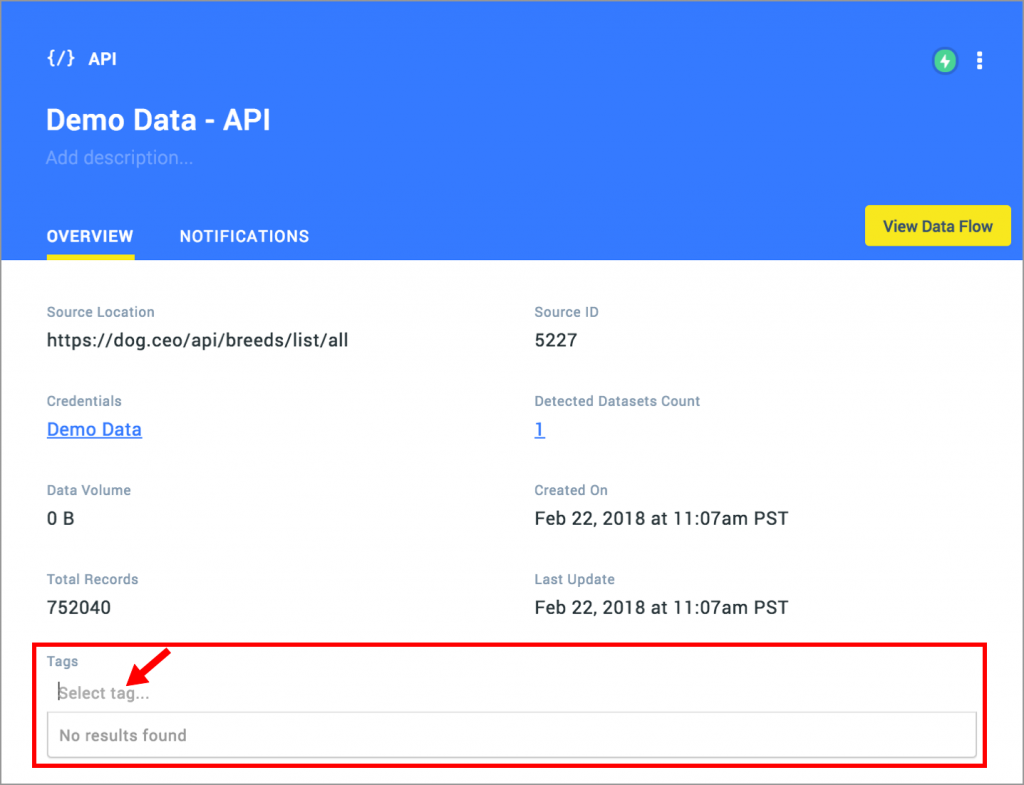Click the dog.ceo Source Location URL text
Screen dimensions: 1024x785
click(197, 341)
